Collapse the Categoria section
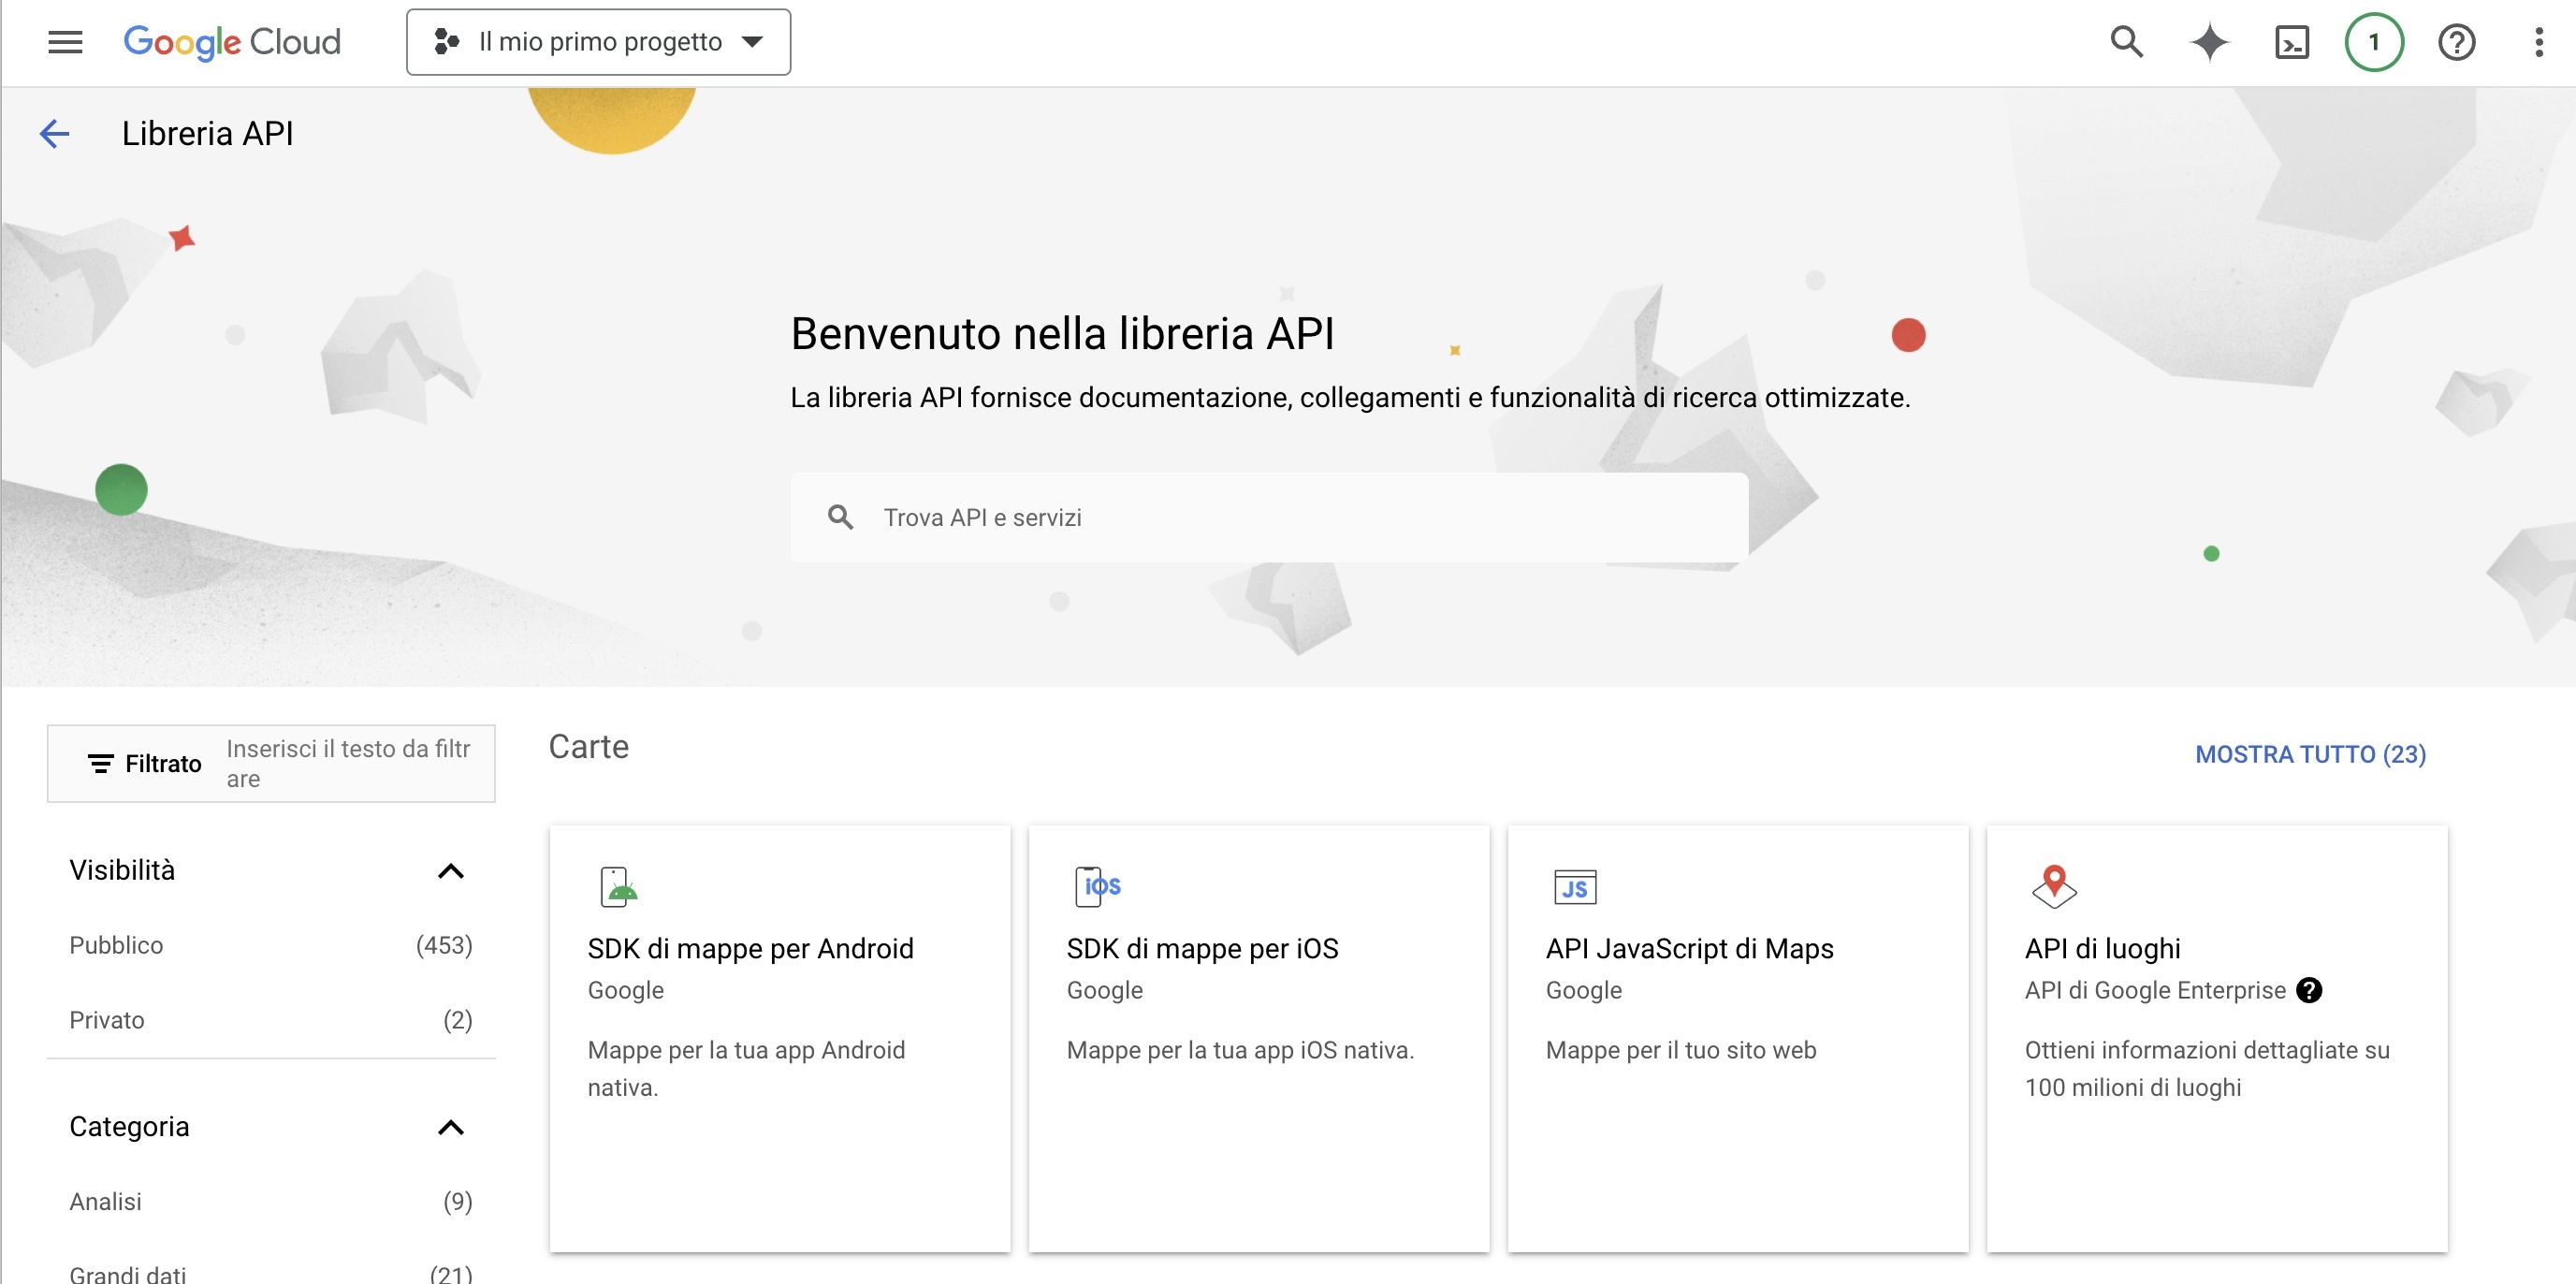Image resolution: width=2576 pixels, height=1284 pixels. [x=451, y=1127]
